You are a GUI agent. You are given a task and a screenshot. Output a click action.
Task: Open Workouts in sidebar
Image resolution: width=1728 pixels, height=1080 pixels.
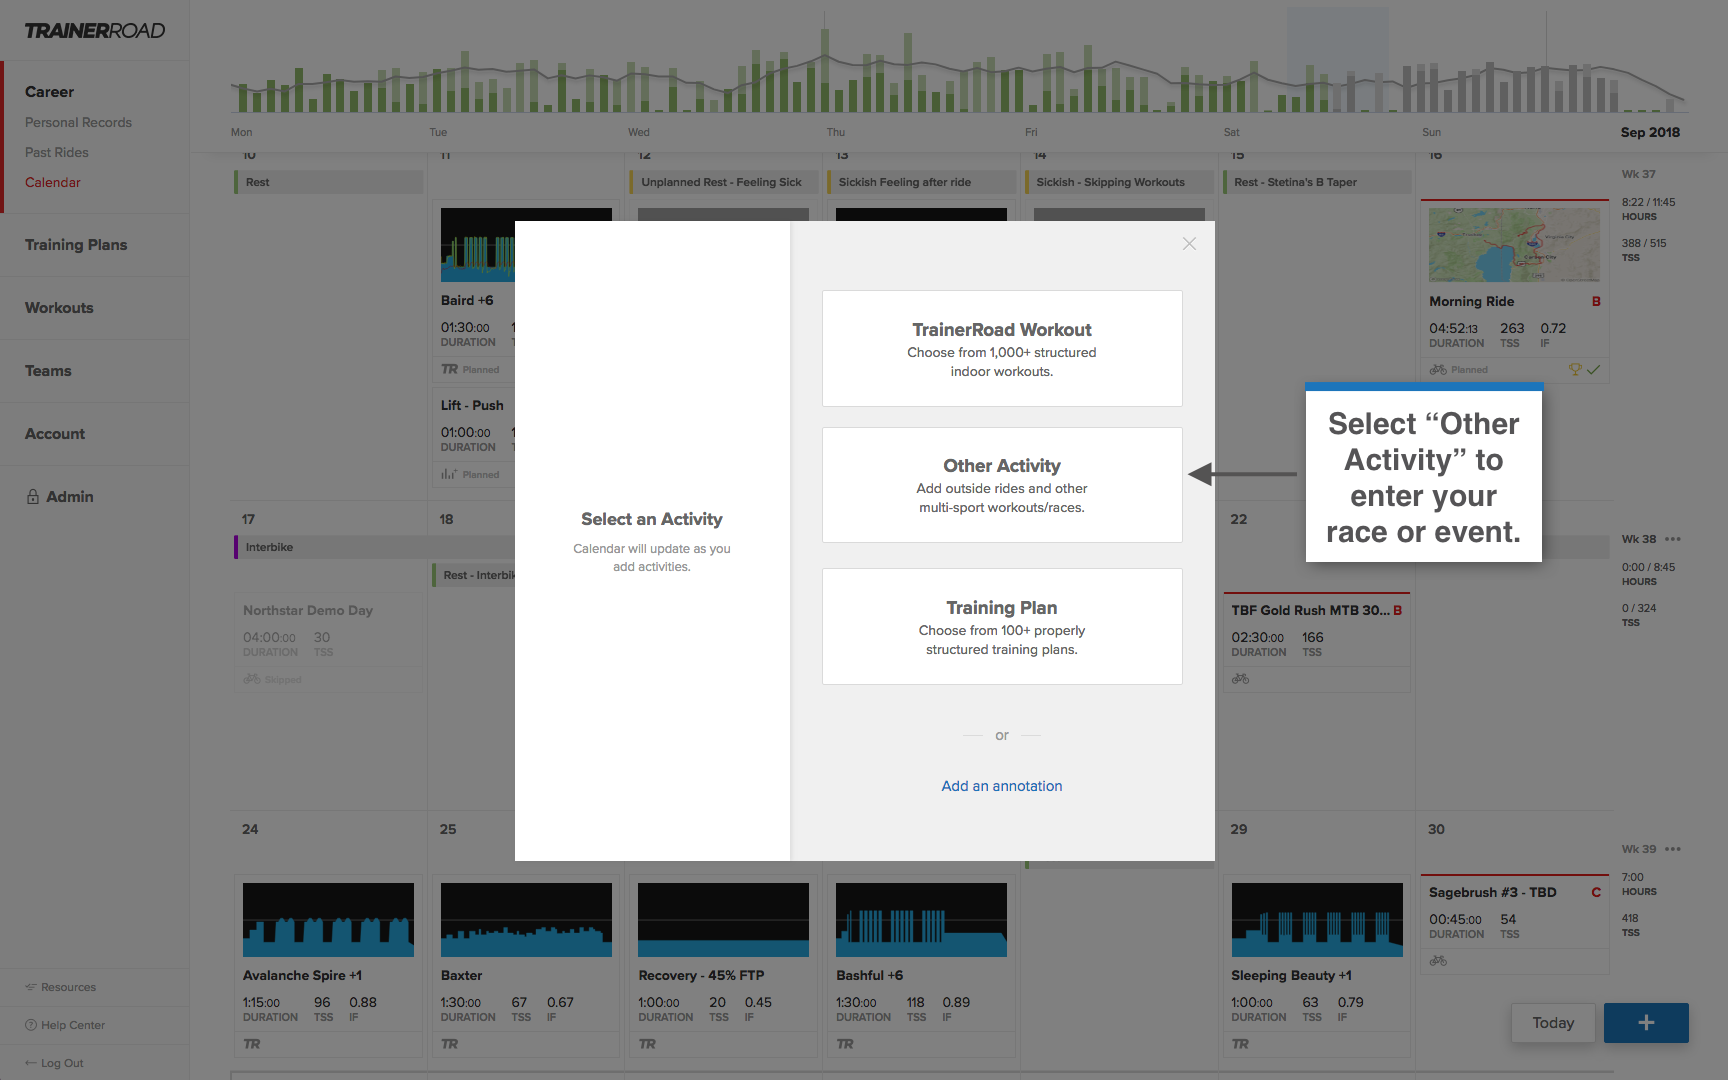(x=59, y=308)
